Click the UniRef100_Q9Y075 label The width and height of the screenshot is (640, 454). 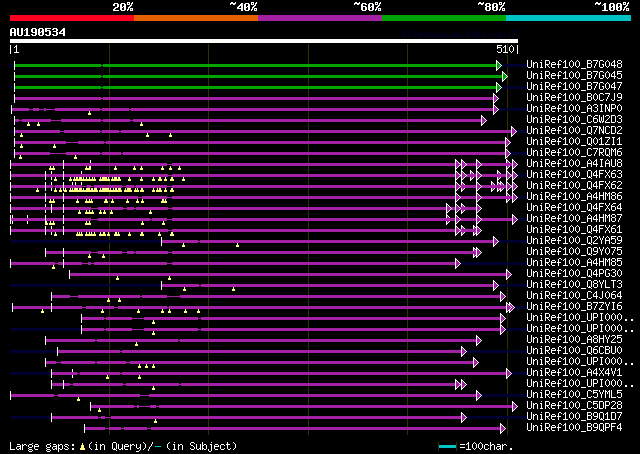pyautogui.click(x=574, y=252)
